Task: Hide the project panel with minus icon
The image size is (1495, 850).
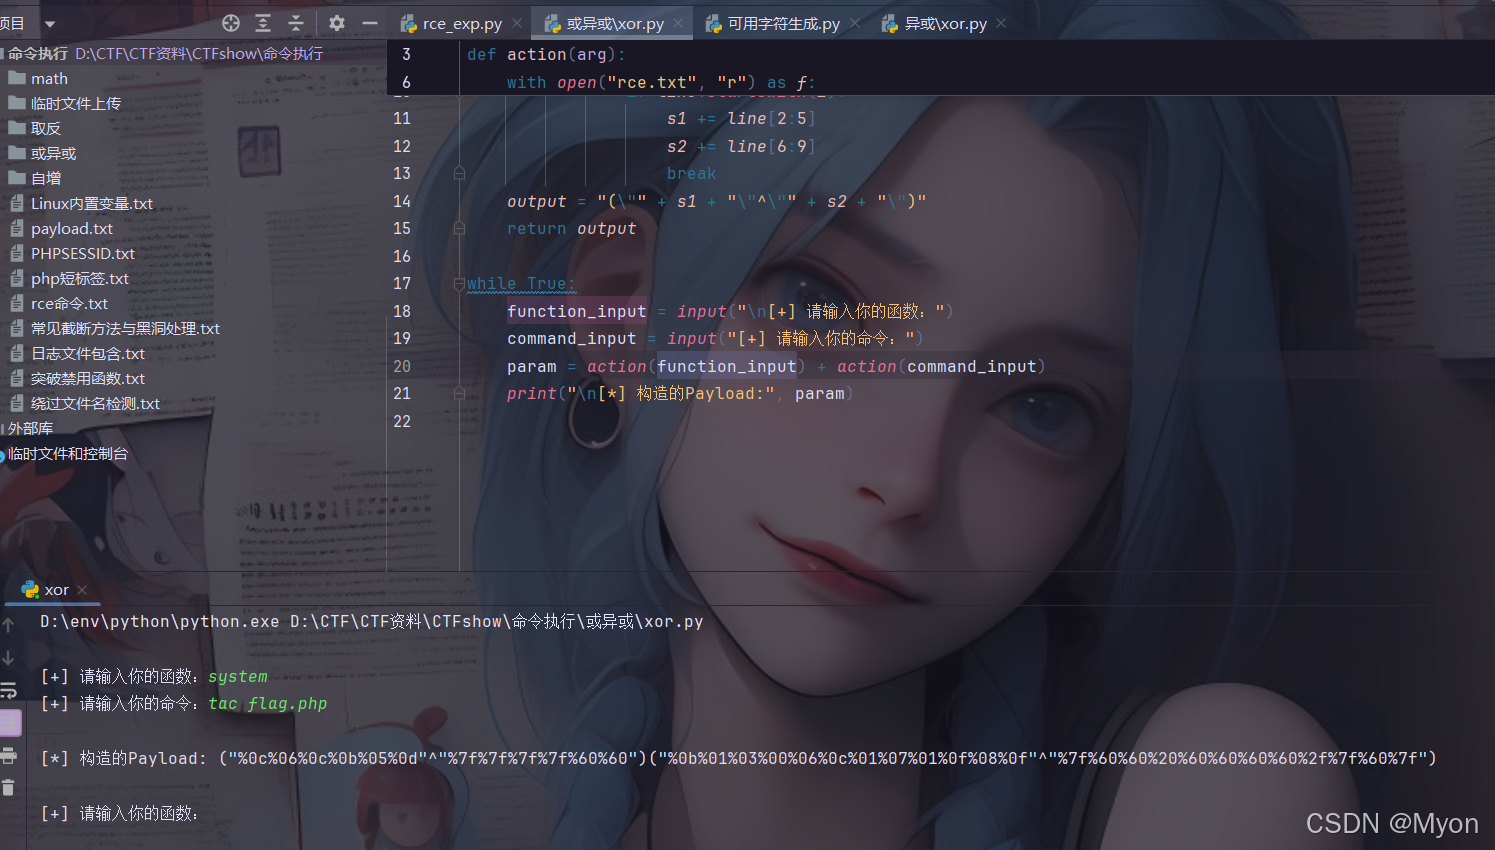Action: coord(370,23)
